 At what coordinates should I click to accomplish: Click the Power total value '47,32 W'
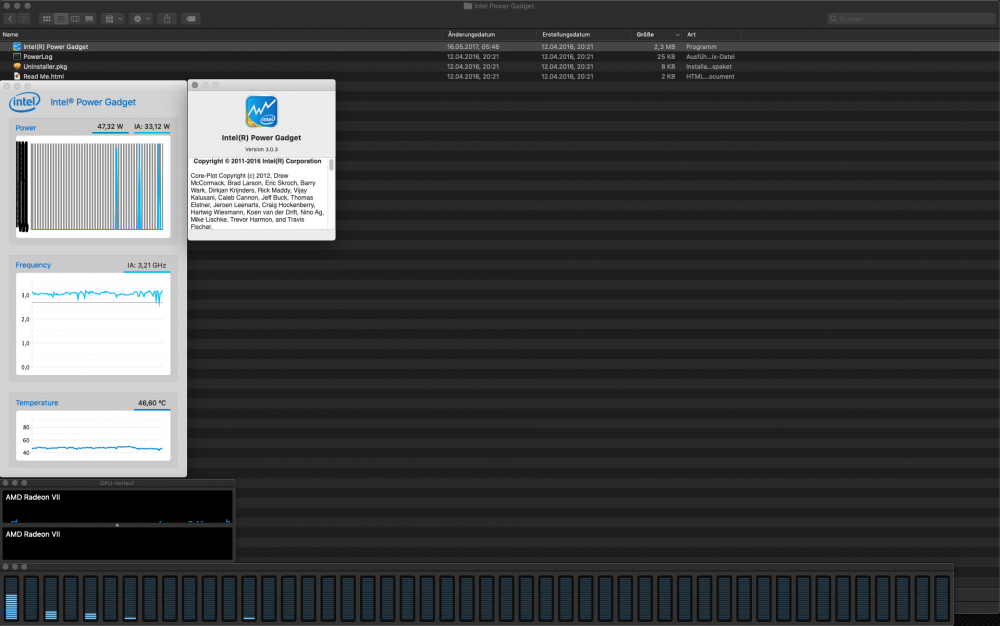(110, 126)
